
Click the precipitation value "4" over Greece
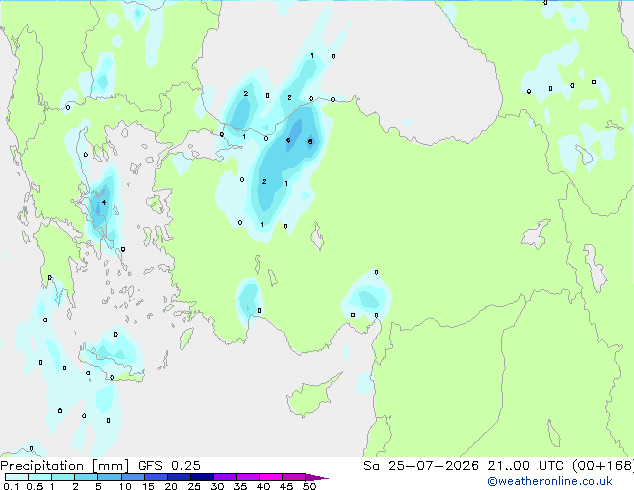tap(104, 202)
